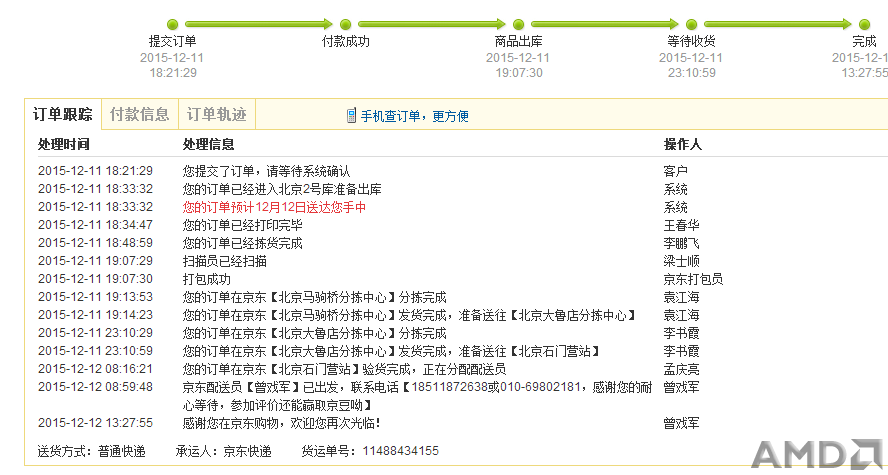Click operator name 孟庆亮

681,370
